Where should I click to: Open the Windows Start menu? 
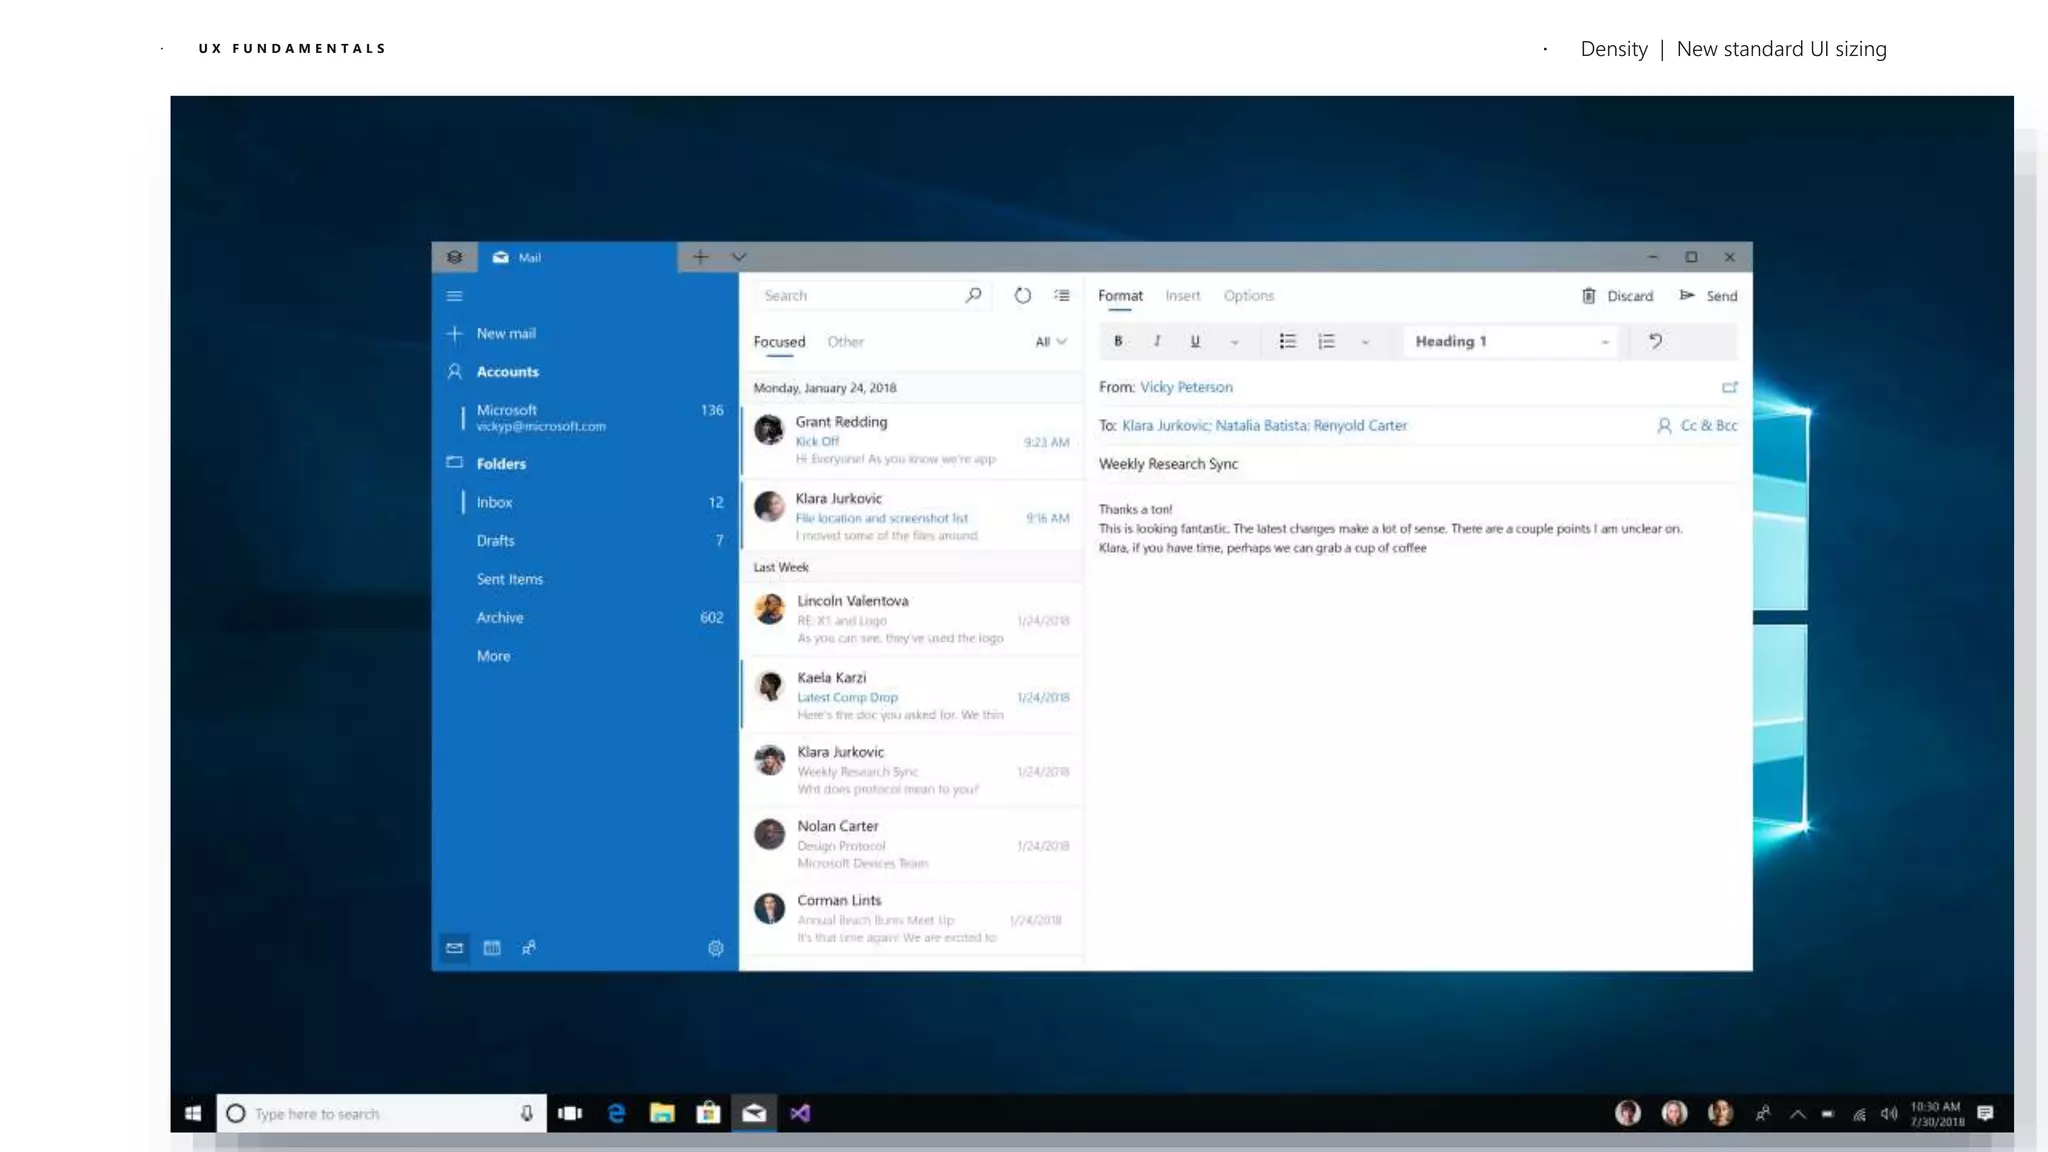[x=193, y=1113]
